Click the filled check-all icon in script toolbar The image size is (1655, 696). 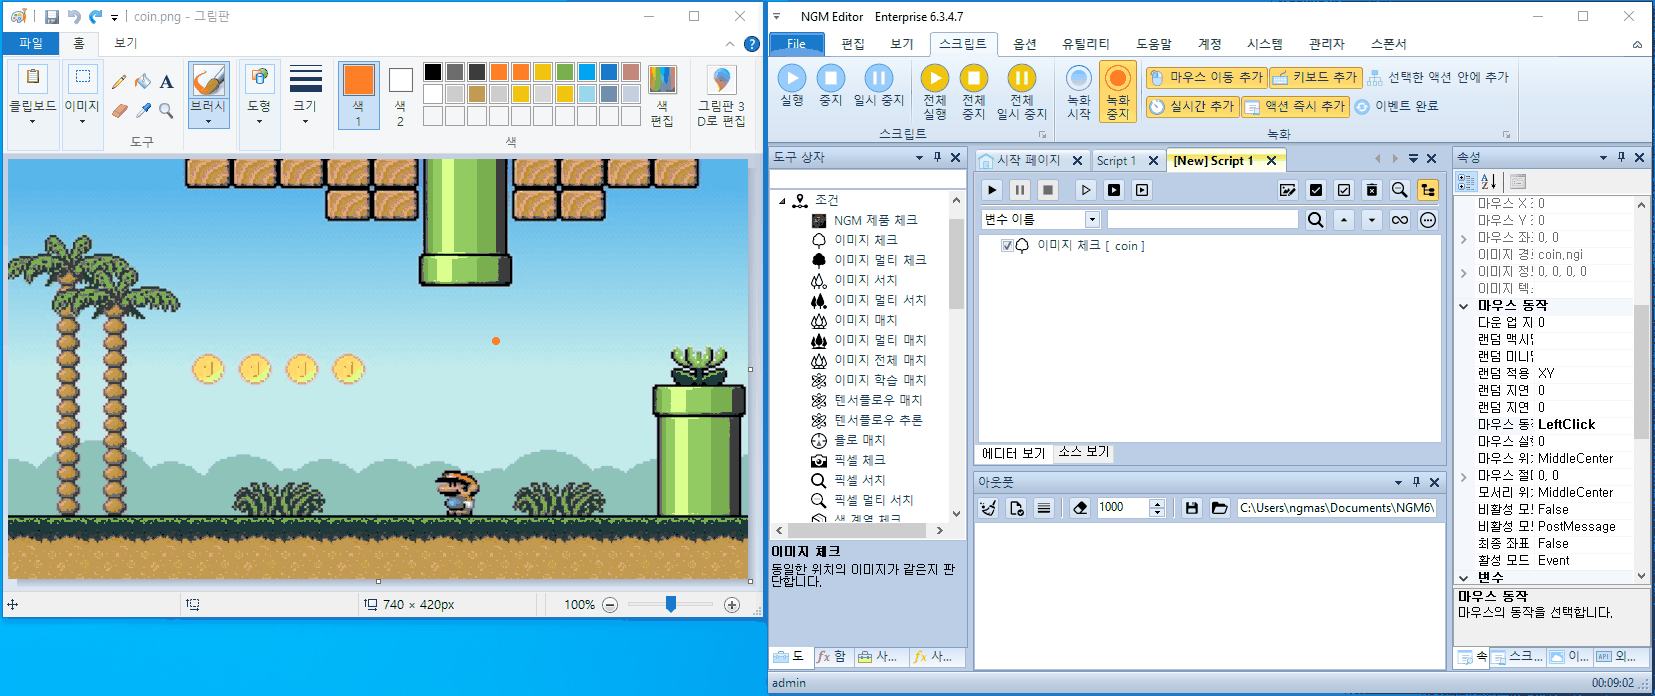click(1316, 190)
